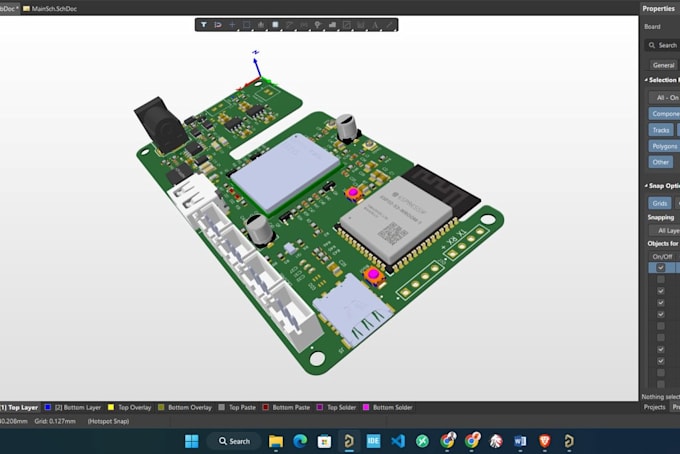Select the Move Objects plus tool
The width and height of the screenshot is (680, 454).
pyautogui.click(x=232, y=25)
